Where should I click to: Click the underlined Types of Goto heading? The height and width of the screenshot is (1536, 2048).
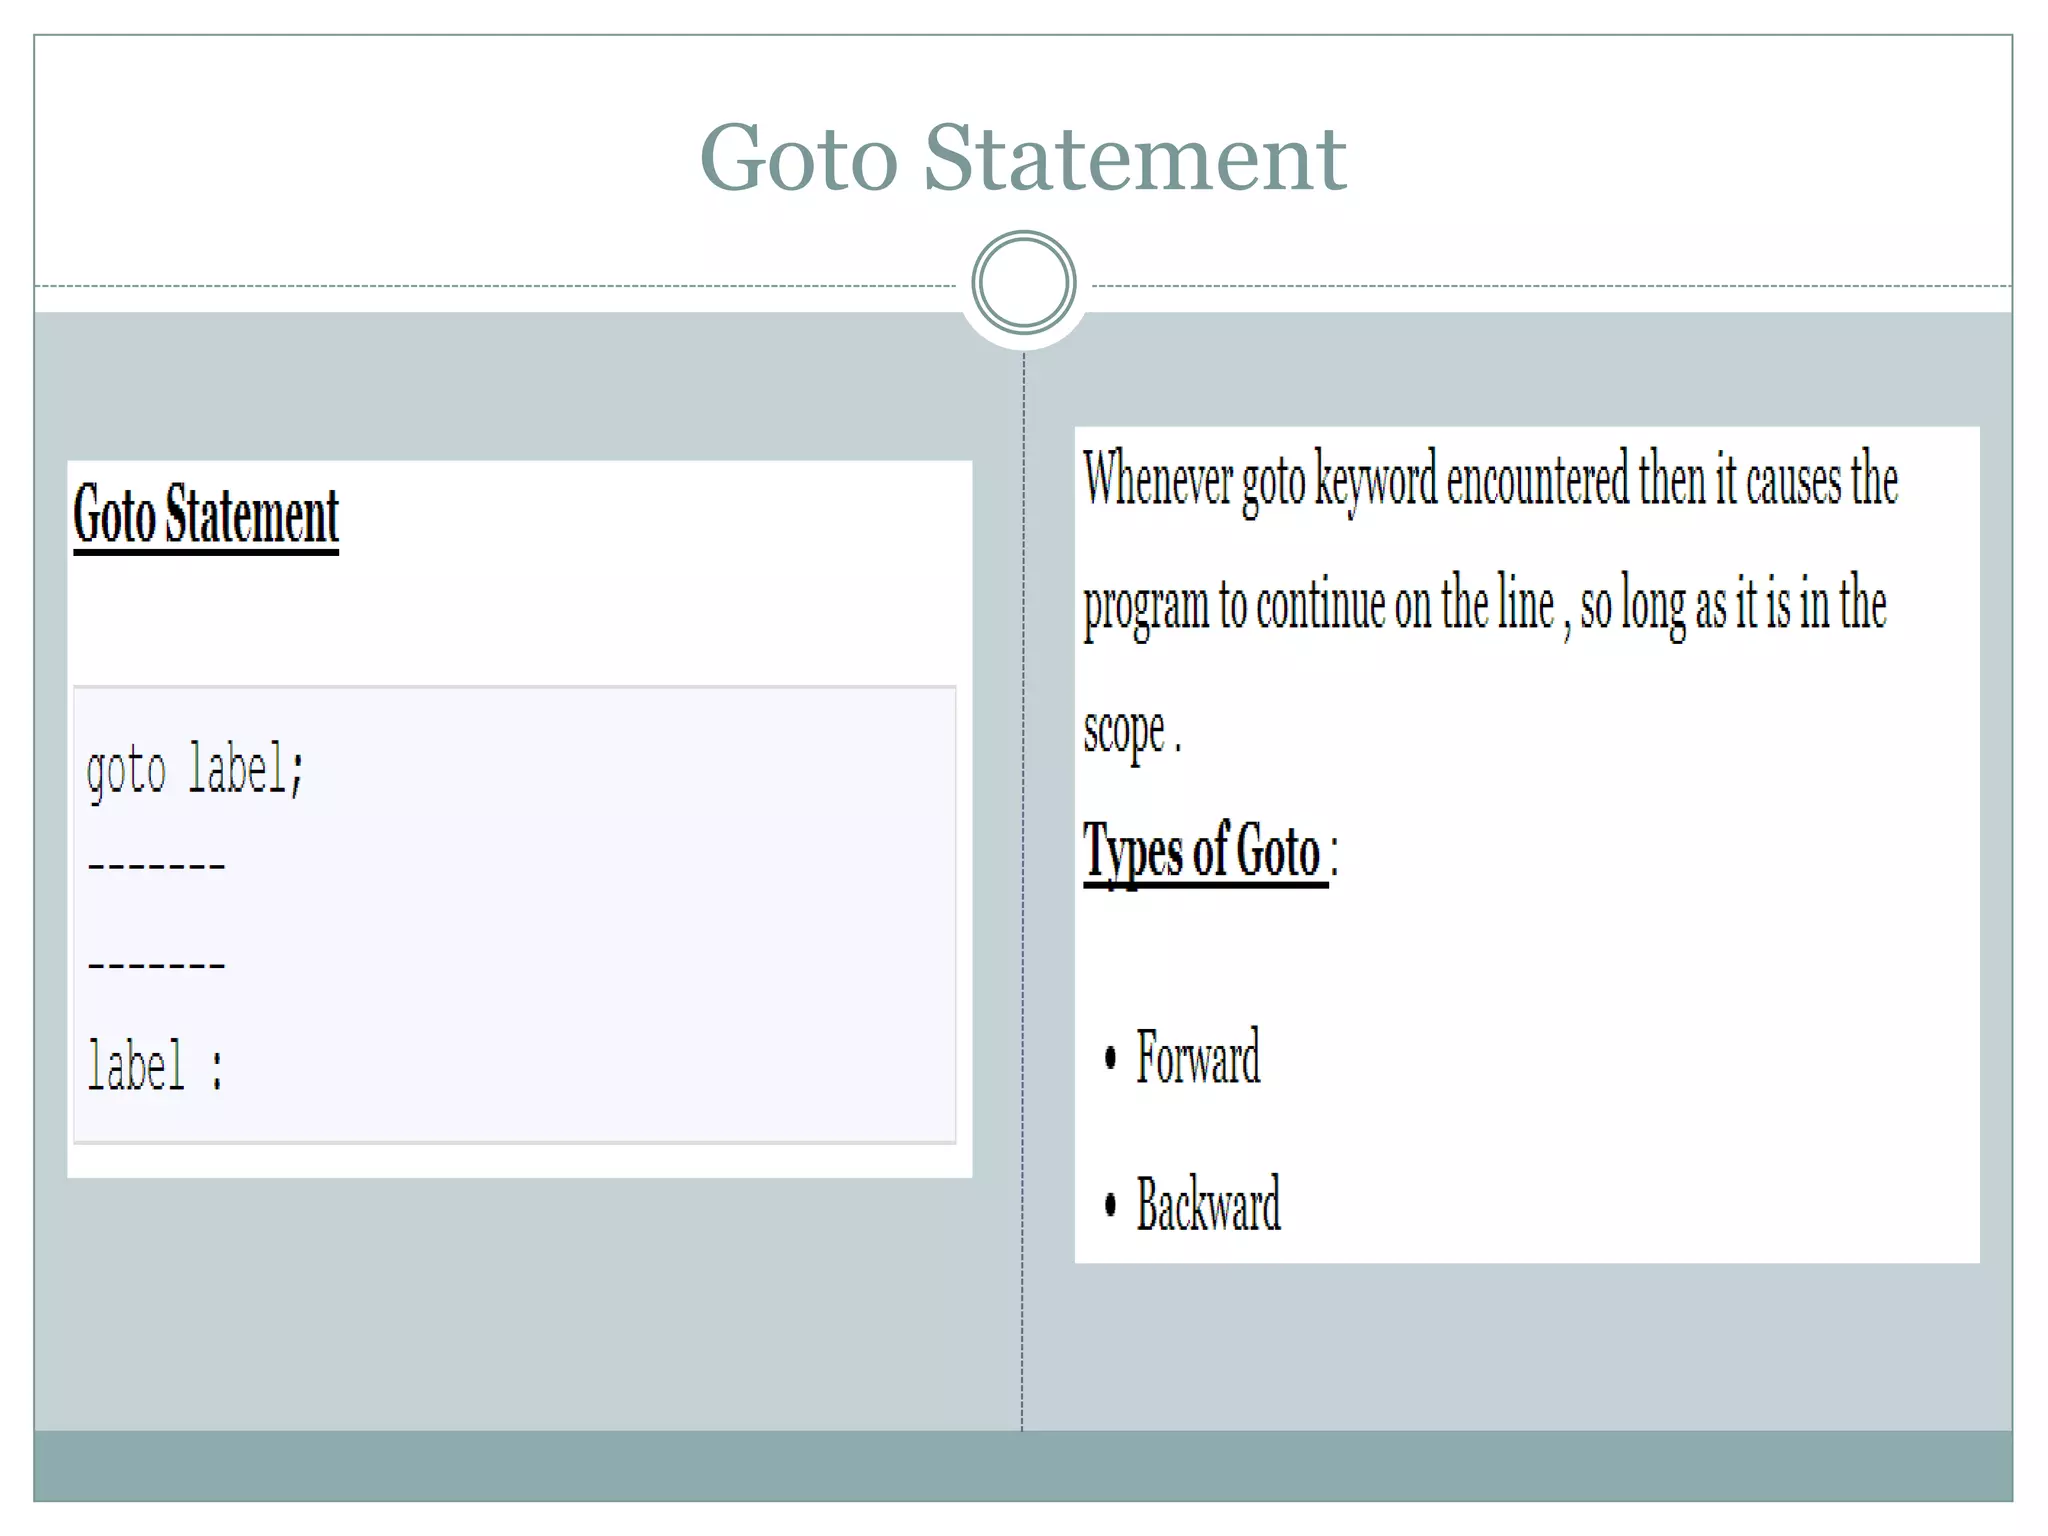tap(1203, 852)
